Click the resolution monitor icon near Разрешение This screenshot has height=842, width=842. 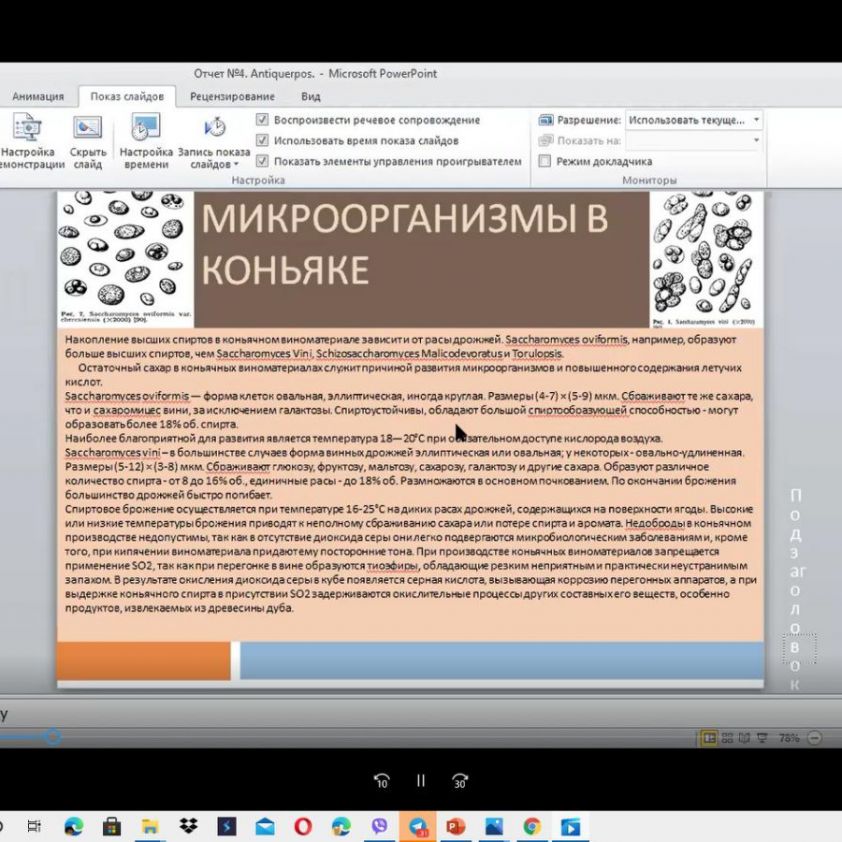click(x=547, y=120)
